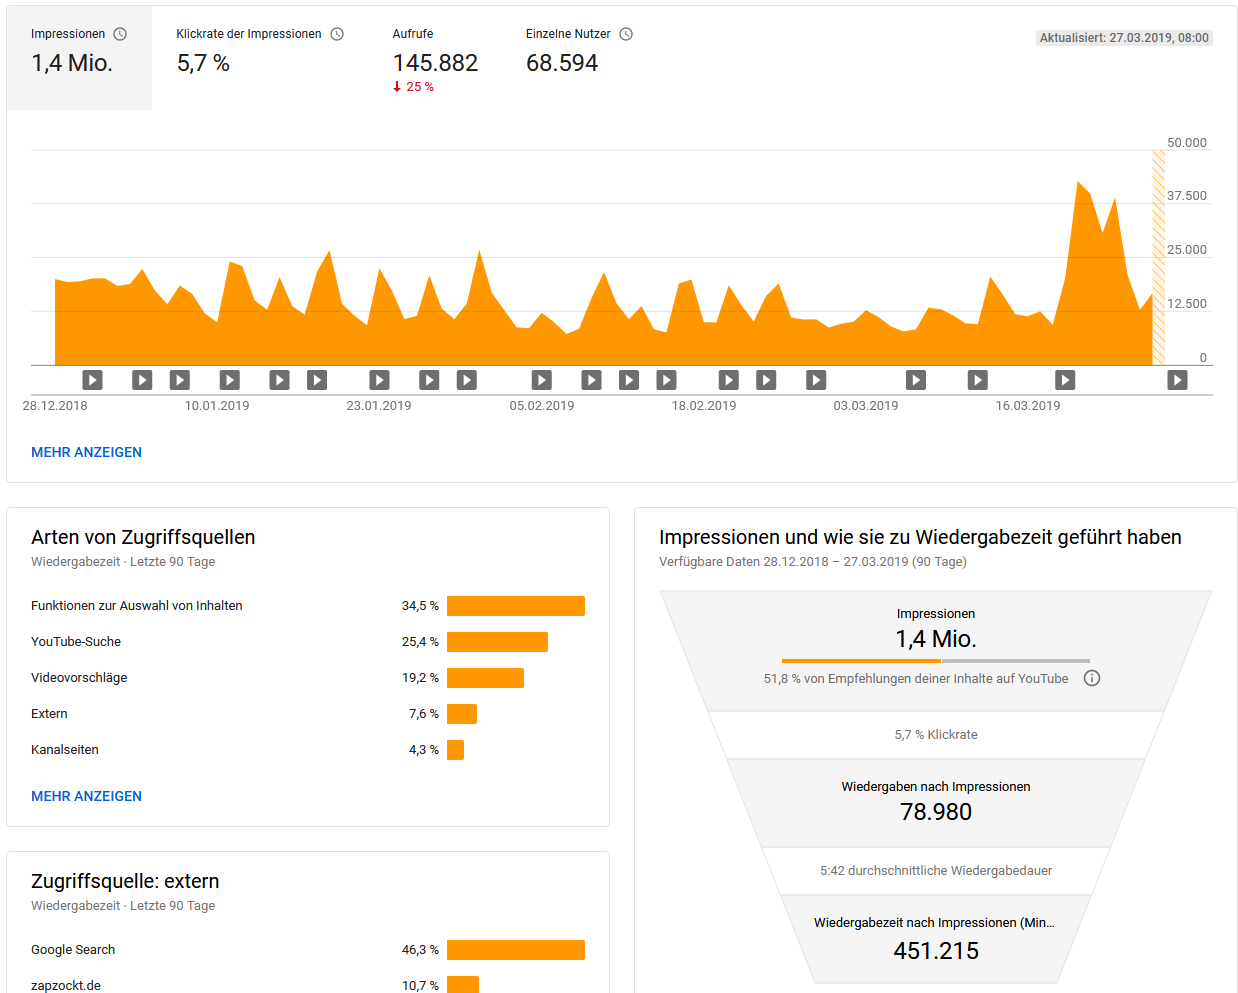
Task: Click the Videovorschläge traffic source entry
Action: click(x=79, y=678)
